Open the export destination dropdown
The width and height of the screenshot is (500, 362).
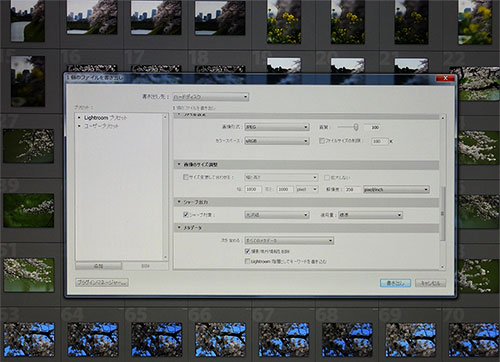(211, 97)
